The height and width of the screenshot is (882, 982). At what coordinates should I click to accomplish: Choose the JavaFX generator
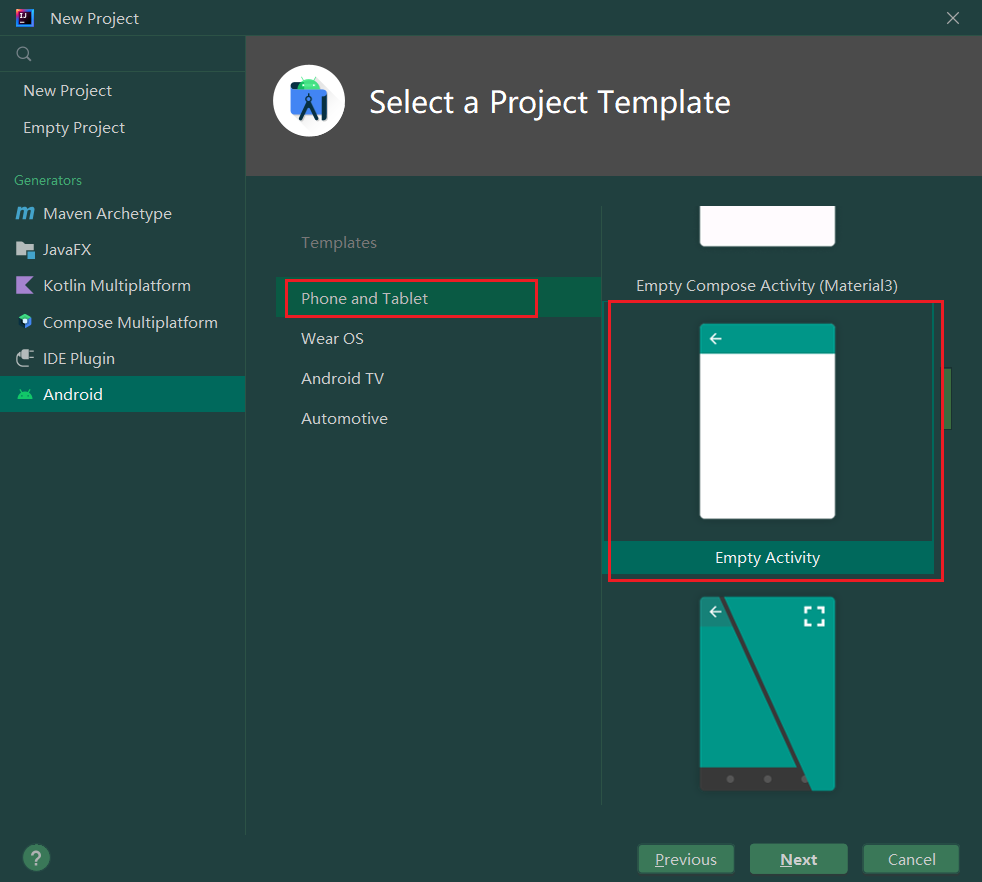click(x=123, y=250)
